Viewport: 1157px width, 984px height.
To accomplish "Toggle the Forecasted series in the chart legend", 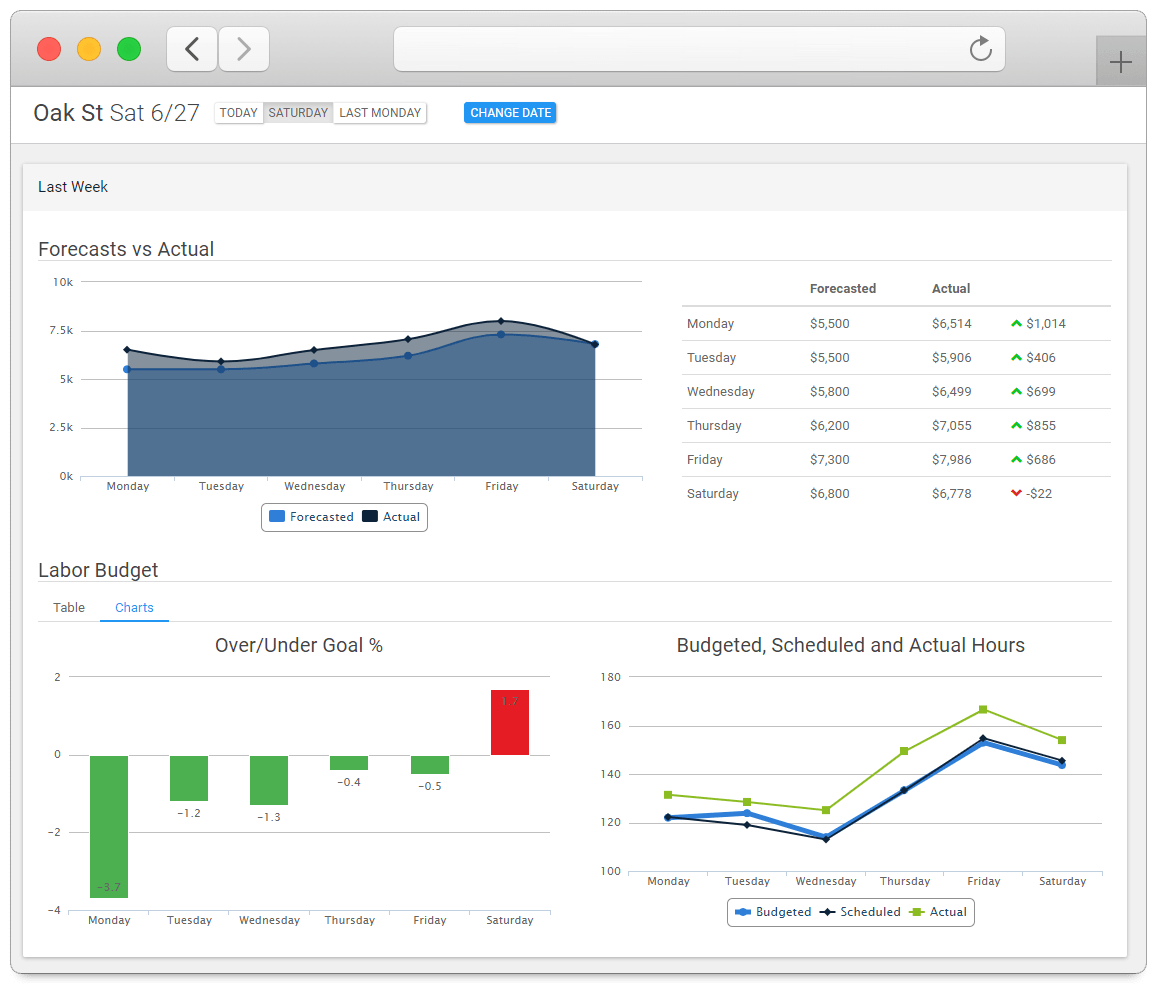I will [x=311, y=517].
